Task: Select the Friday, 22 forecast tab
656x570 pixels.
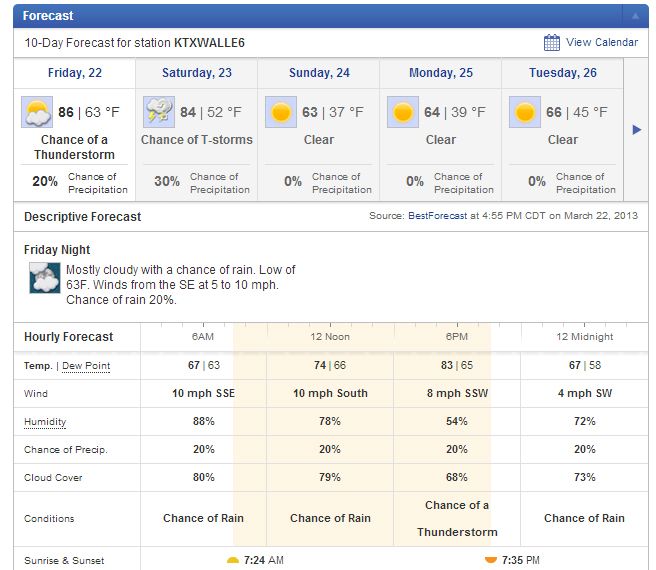Action: pos(75,73)
